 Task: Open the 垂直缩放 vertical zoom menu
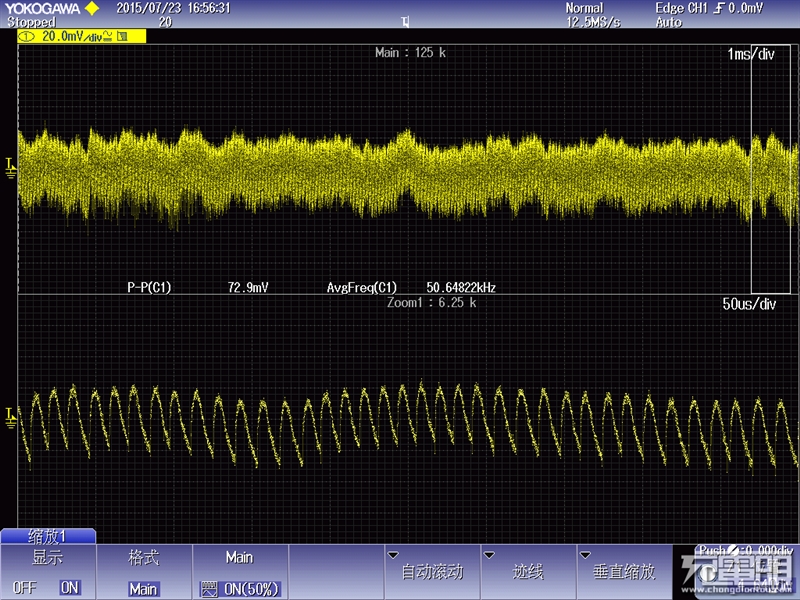click(623, 571)
